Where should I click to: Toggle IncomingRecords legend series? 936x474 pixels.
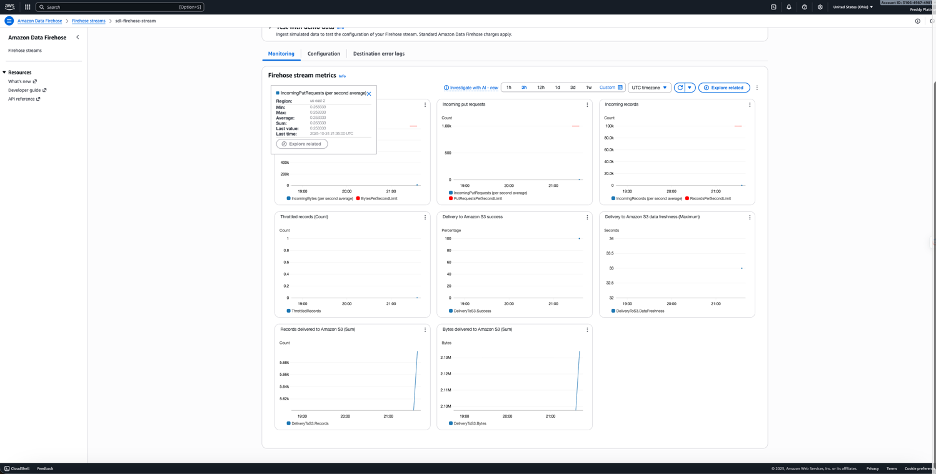[646, 198]
